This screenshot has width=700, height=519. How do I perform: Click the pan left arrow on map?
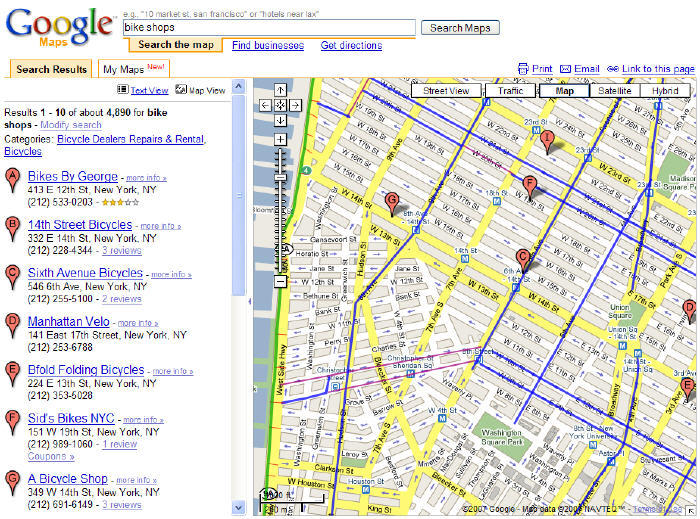[x=265, y=105]
